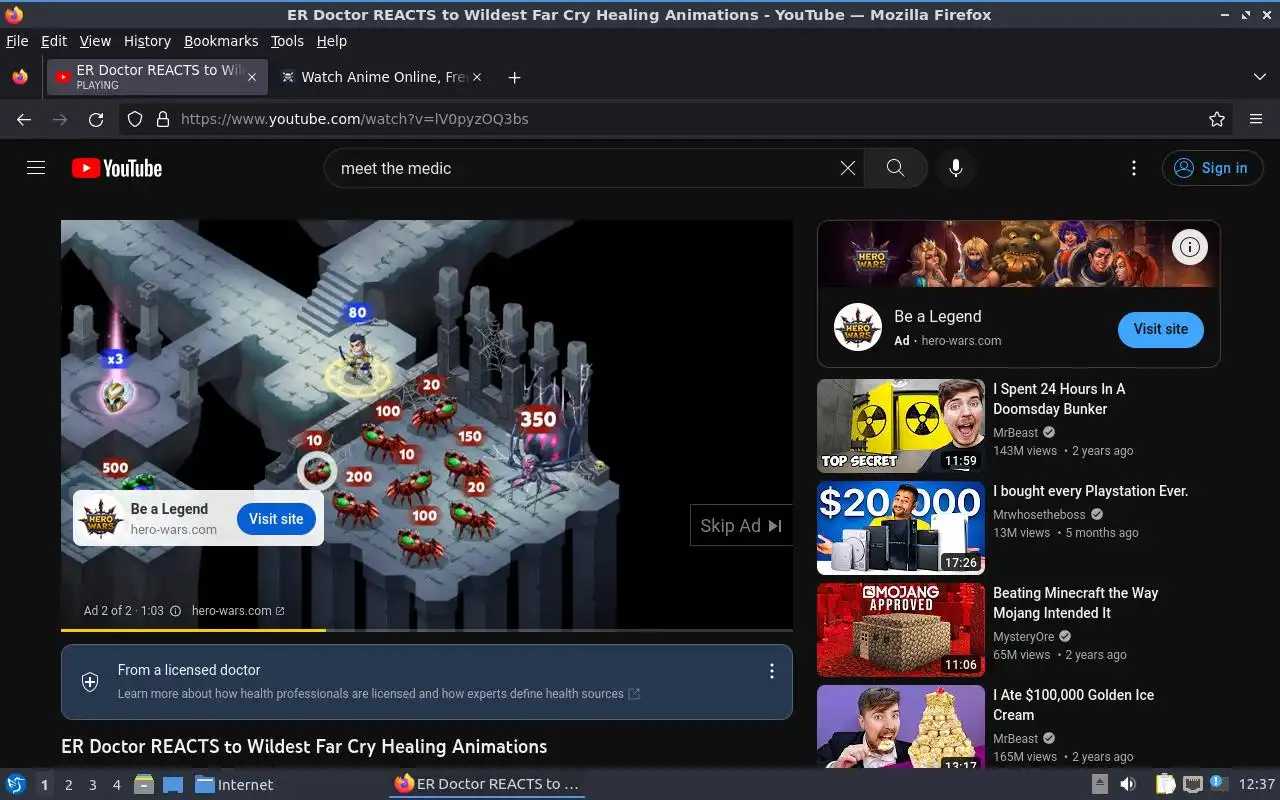This screenshot has height=800, width=1280.
Task: Start voice search with microphone
Action: click(x=956, y=168)
